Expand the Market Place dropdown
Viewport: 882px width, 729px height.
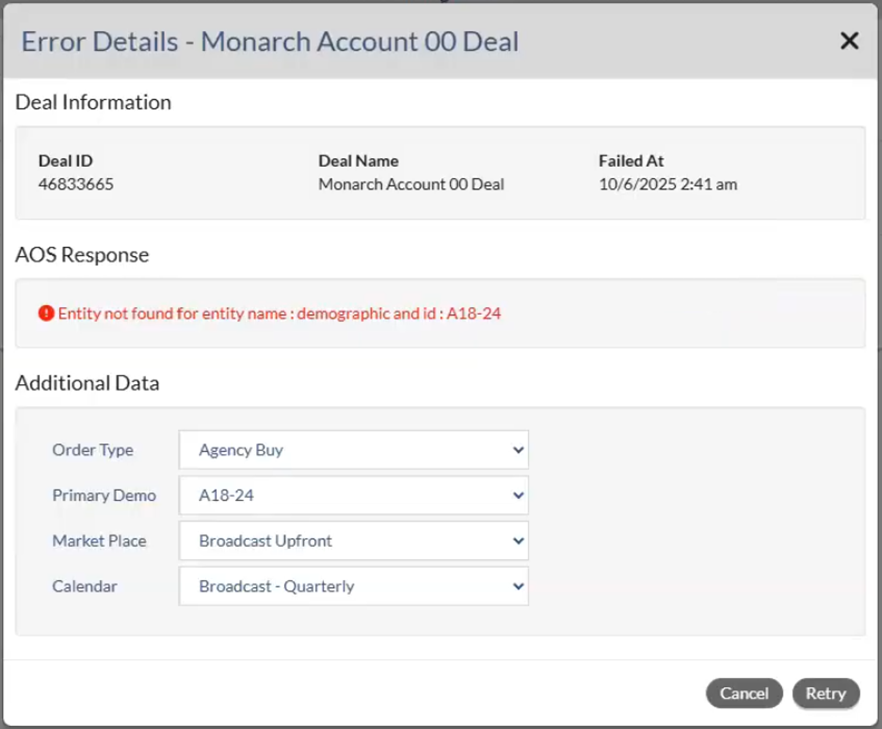[353, 541]
